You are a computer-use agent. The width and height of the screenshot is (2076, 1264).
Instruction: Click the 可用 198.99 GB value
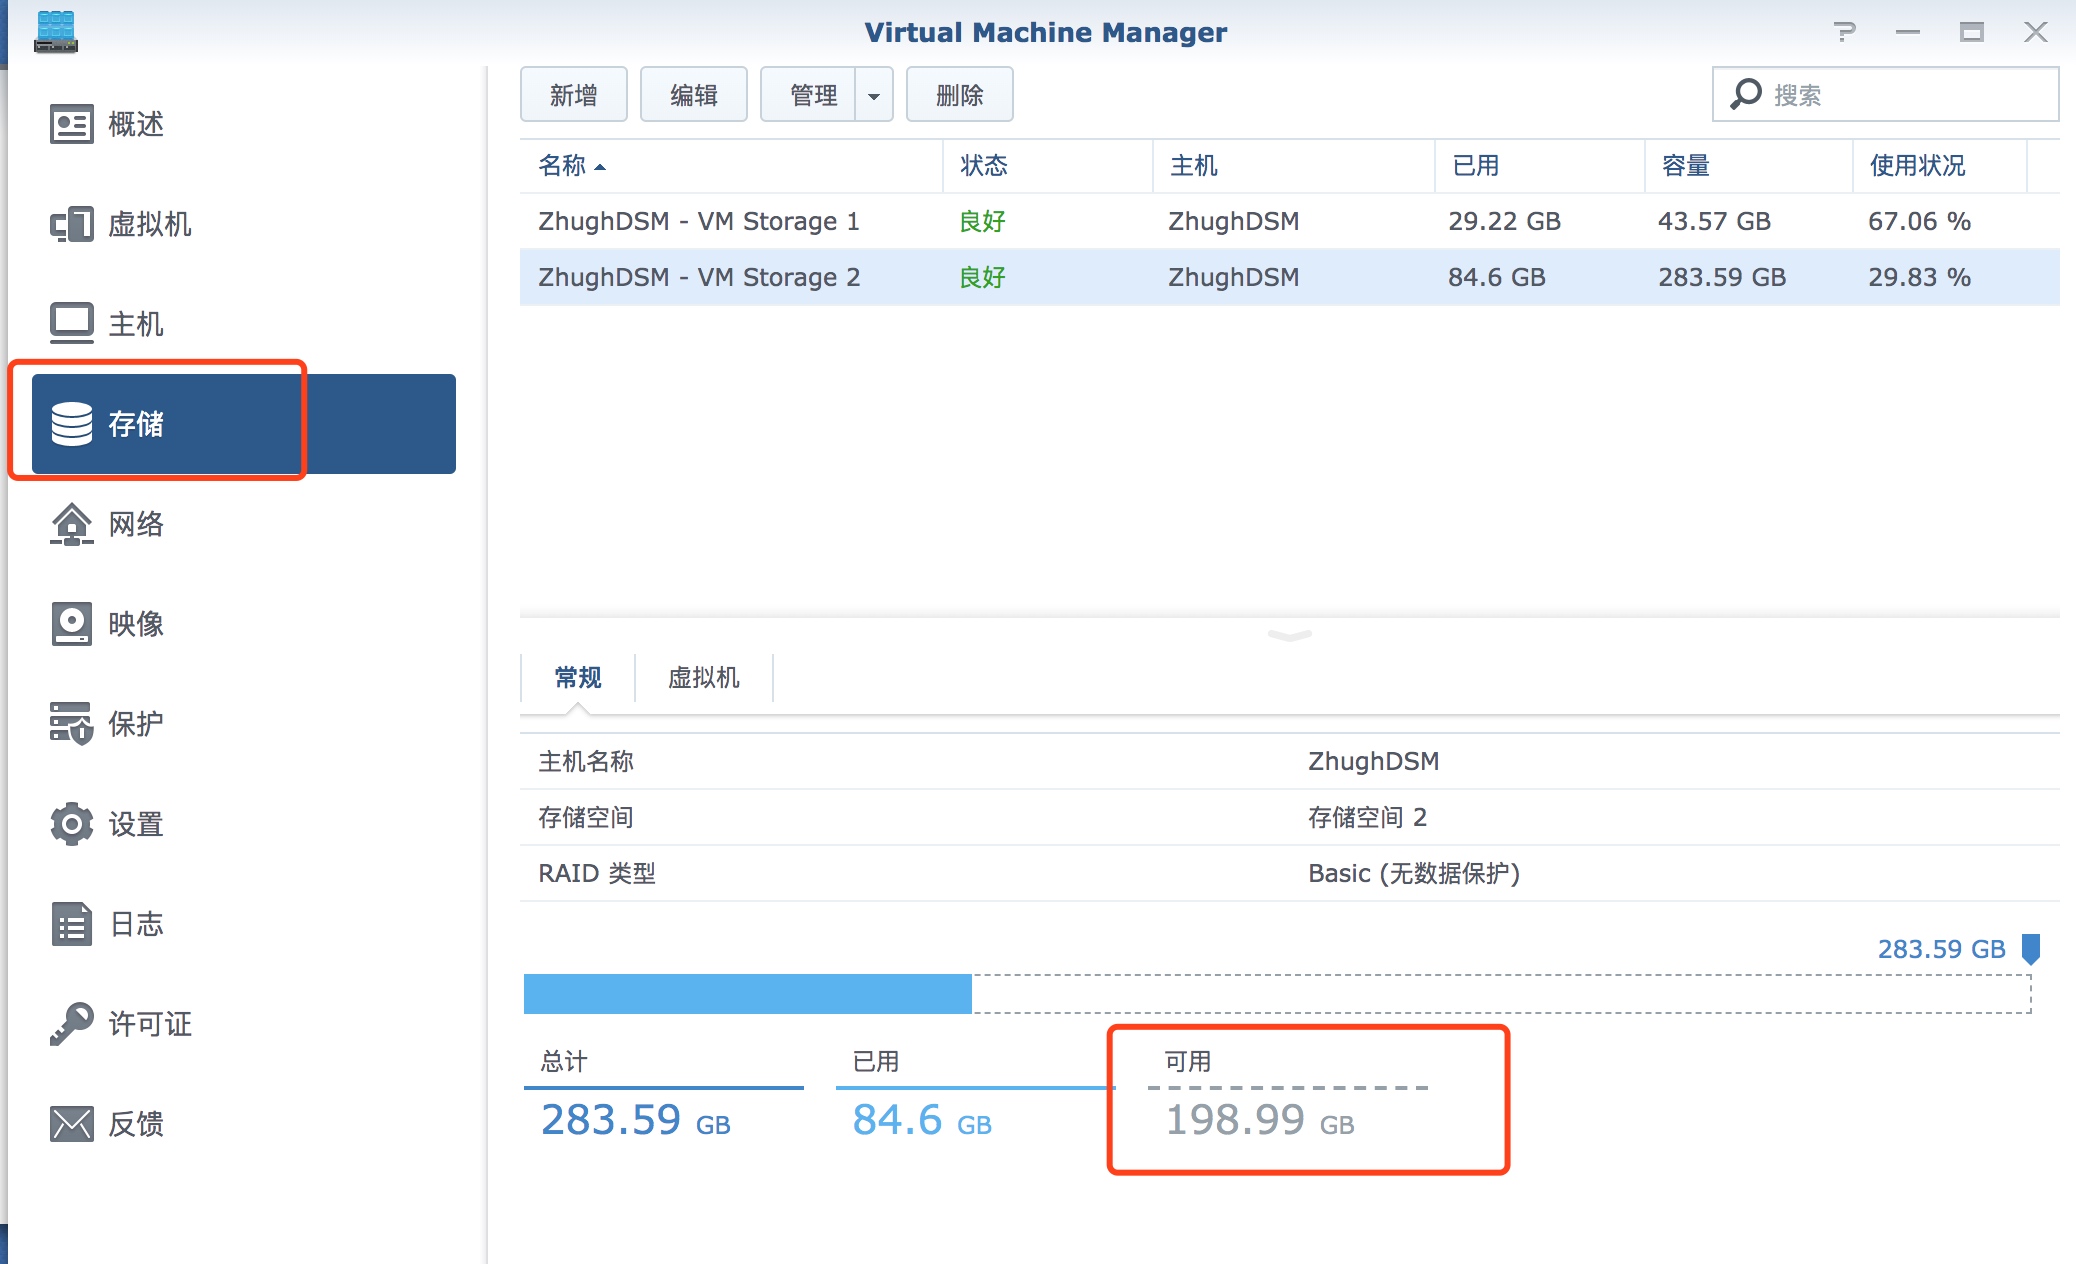(x=1260, y=1119)
